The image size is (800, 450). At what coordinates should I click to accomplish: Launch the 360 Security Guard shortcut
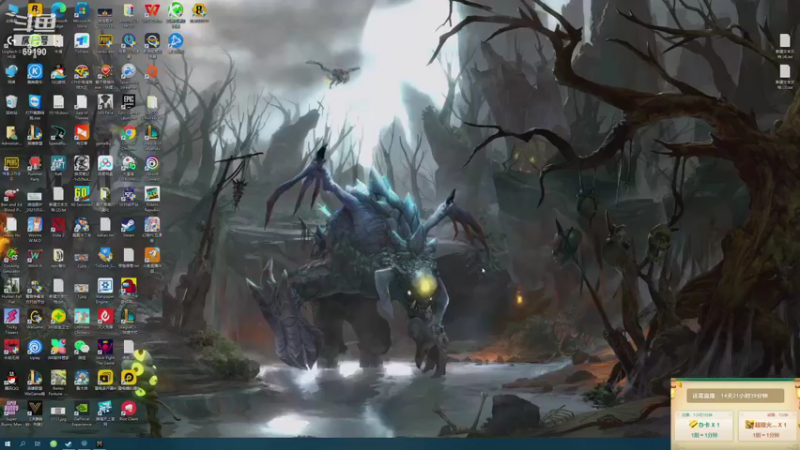coord(58,316)
